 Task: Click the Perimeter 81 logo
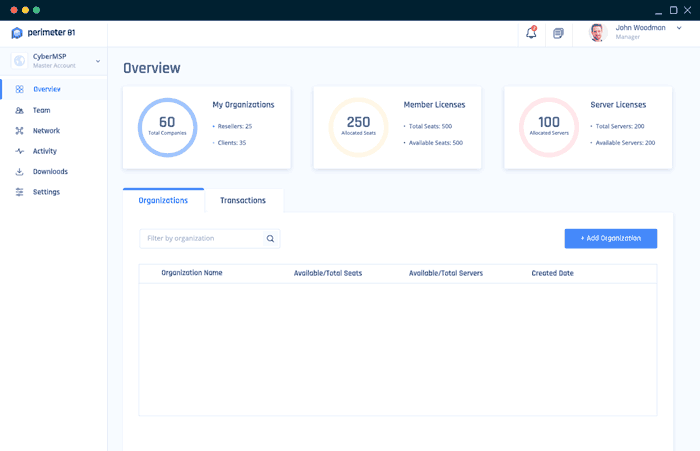coord(43,33)
